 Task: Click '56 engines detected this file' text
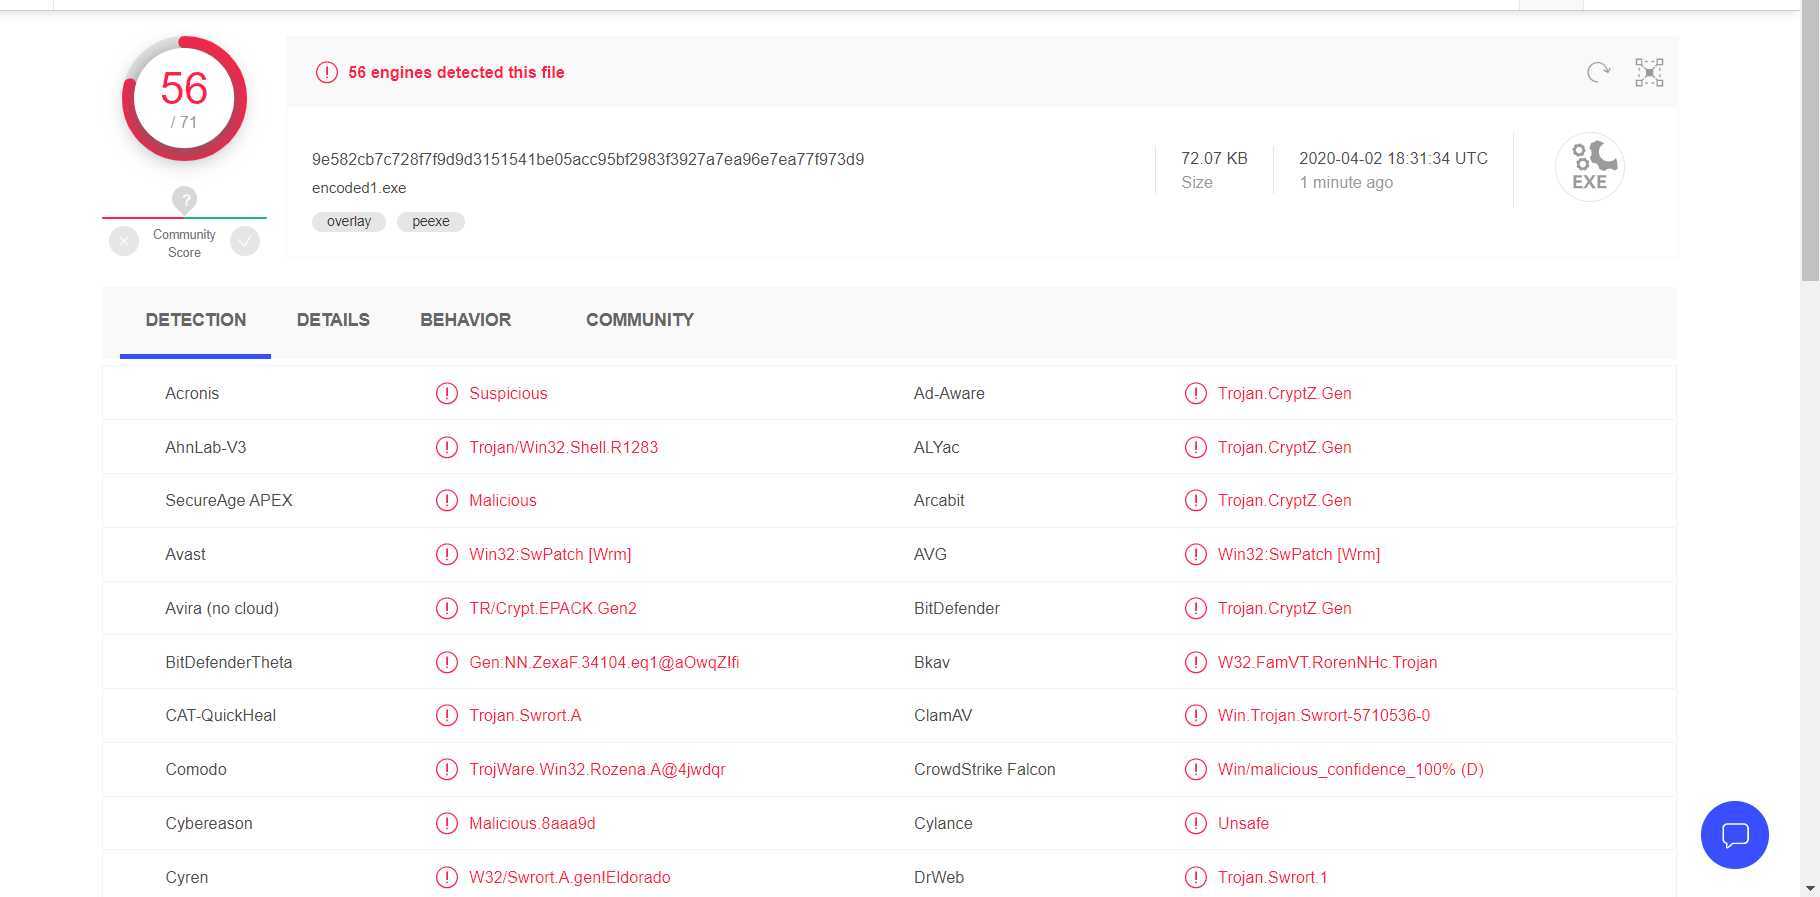[456, 72]
